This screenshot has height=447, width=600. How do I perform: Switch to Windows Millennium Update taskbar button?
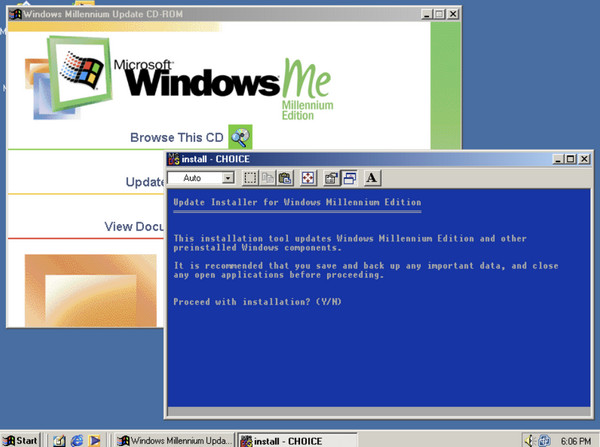(x=175, y=440)
